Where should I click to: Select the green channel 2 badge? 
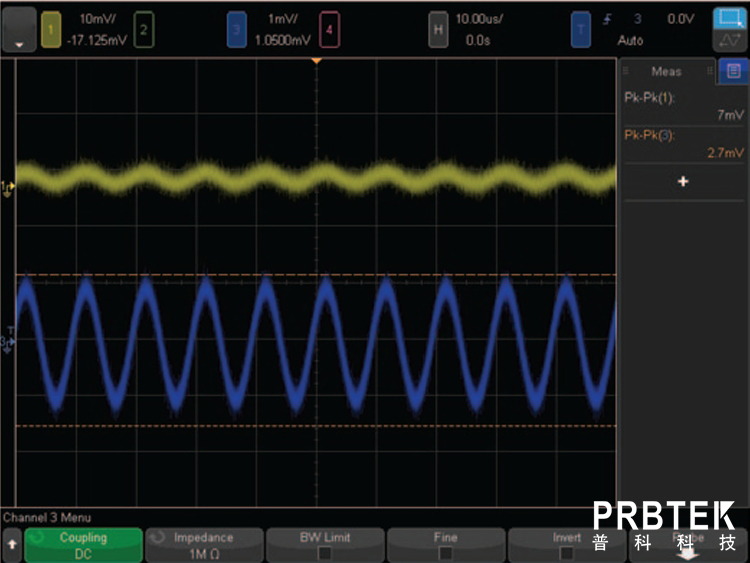point(144,30)
